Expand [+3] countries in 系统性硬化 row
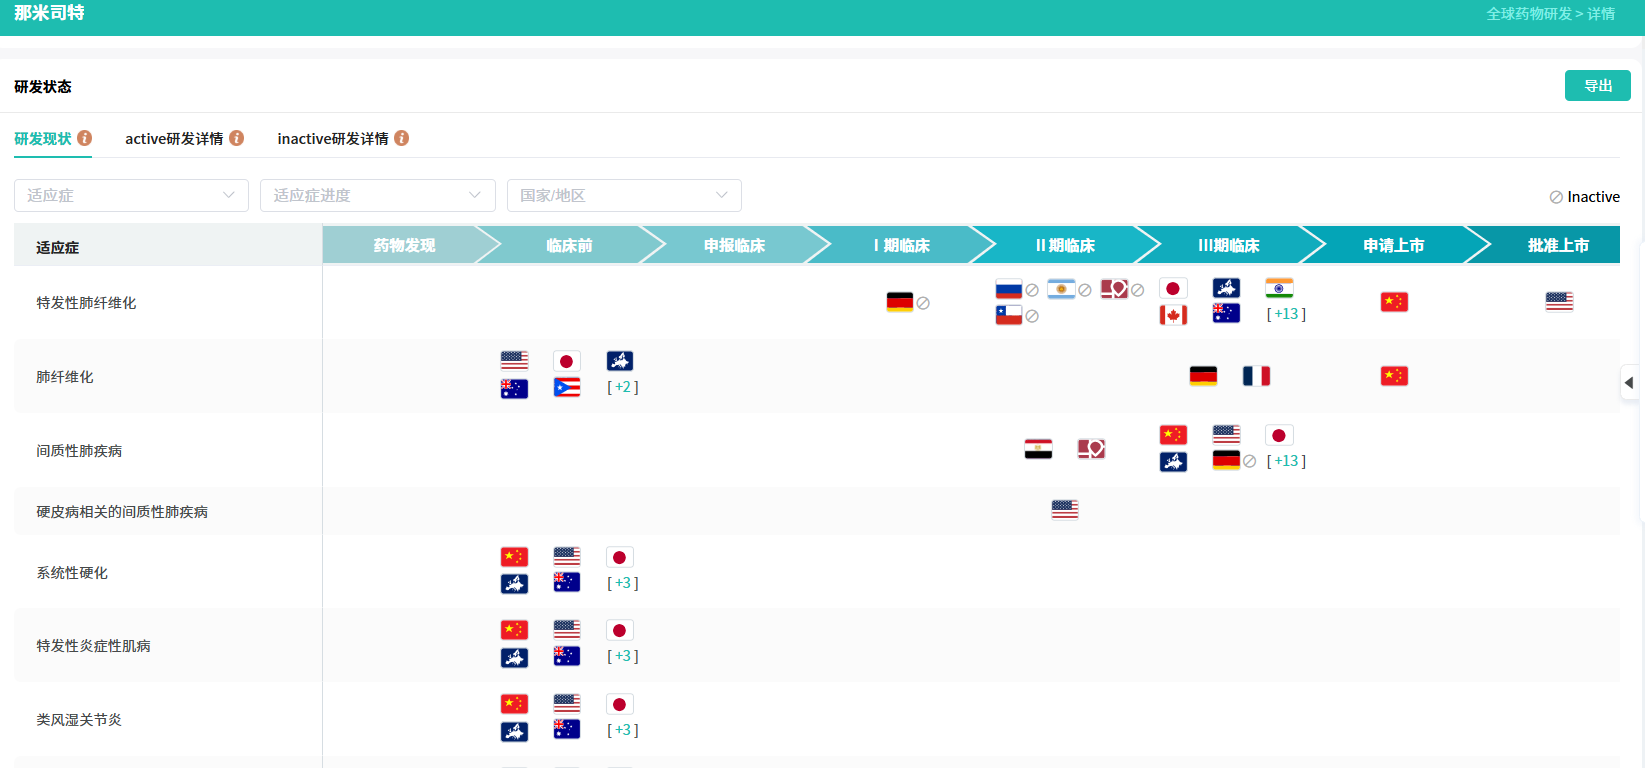 click(x=623, y=583)
